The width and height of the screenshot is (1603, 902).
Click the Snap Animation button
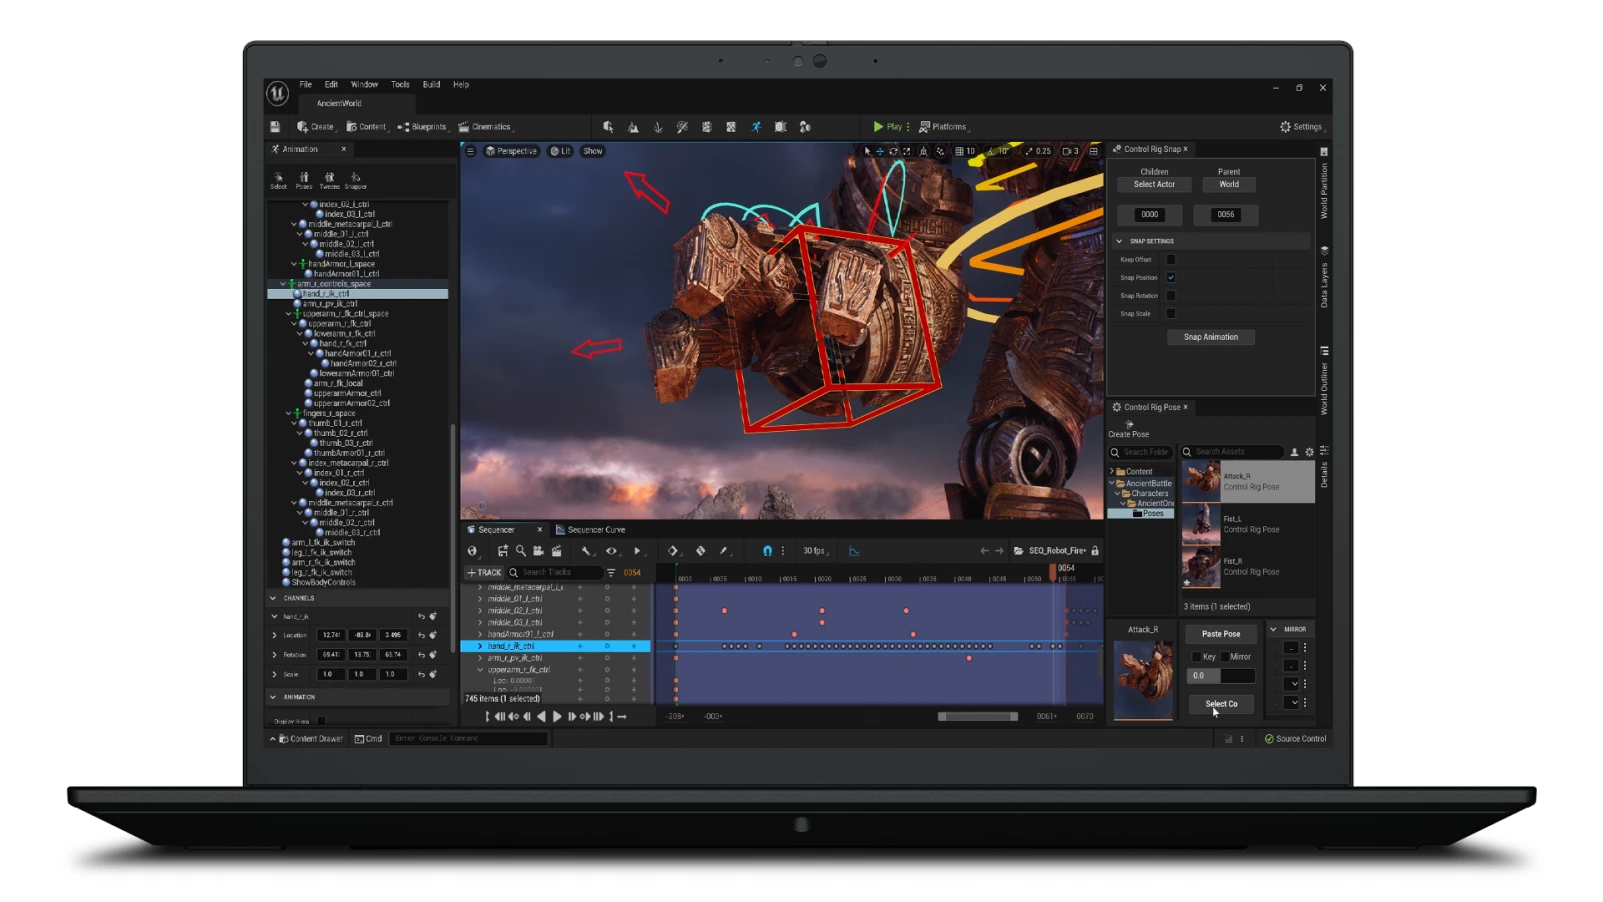[1211, 337]
